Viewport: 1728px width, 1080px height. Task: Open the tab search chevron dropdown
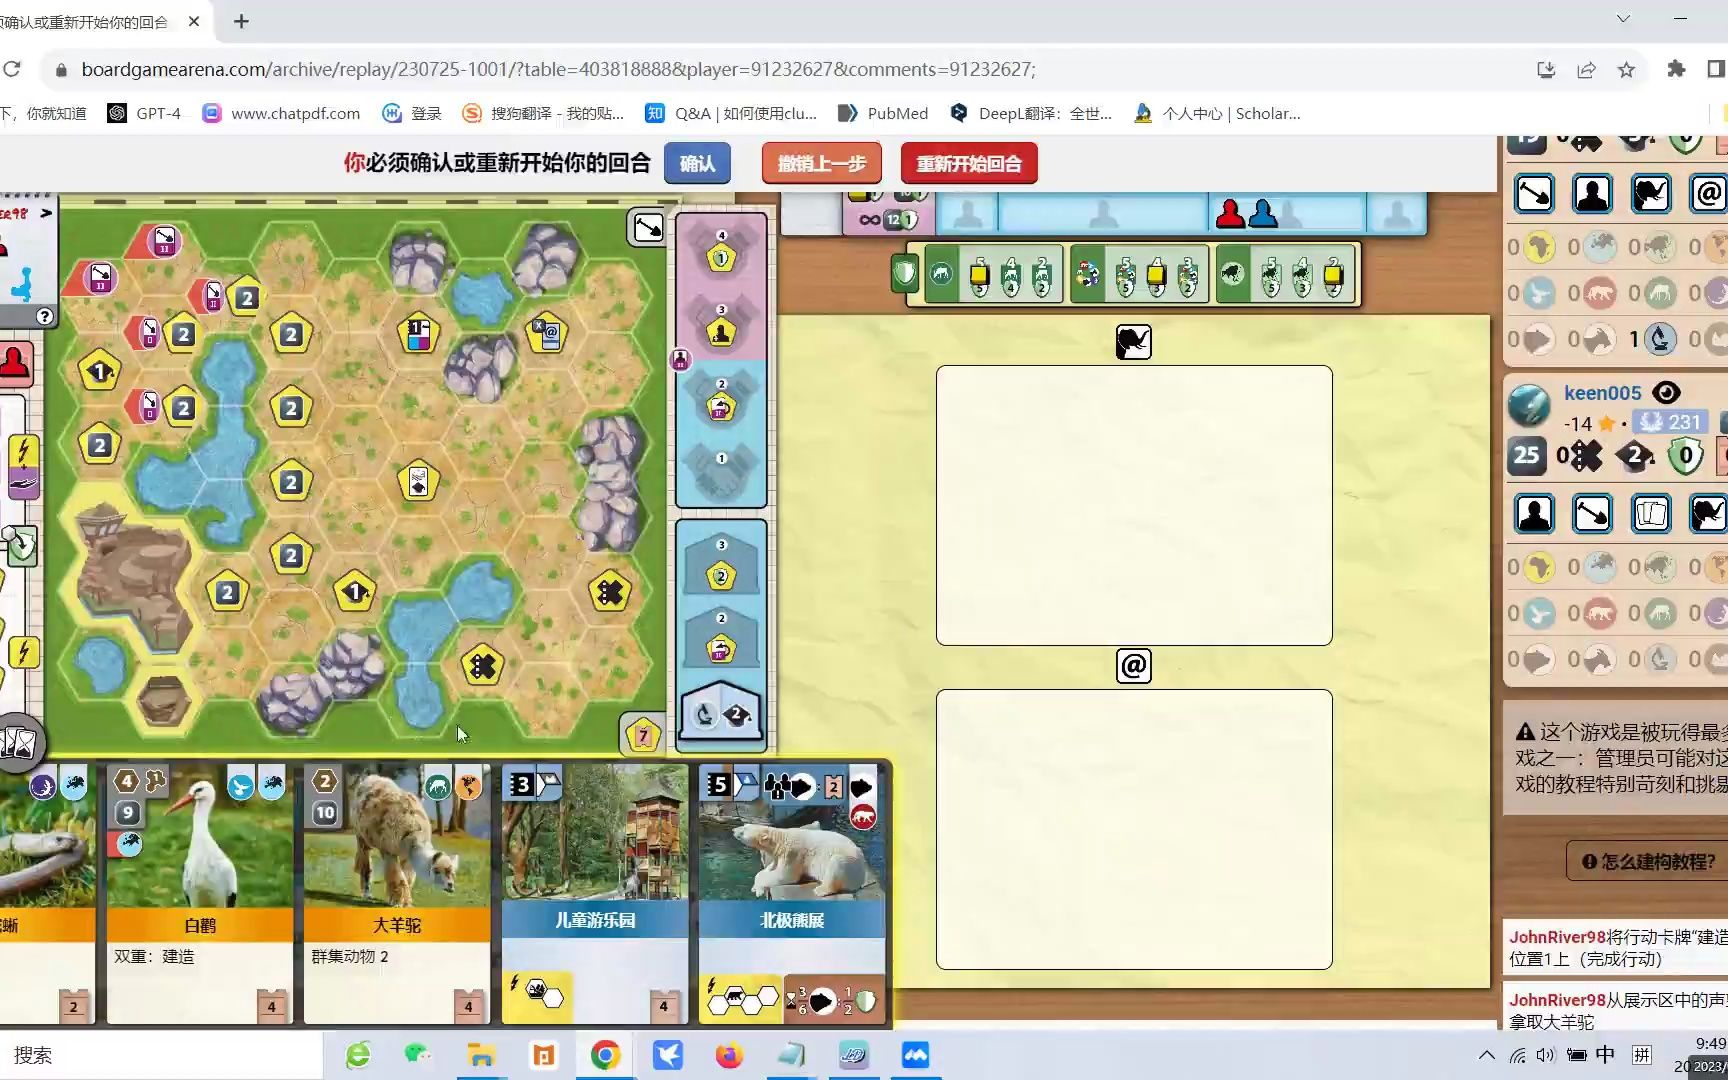[x=1623, y=19]
